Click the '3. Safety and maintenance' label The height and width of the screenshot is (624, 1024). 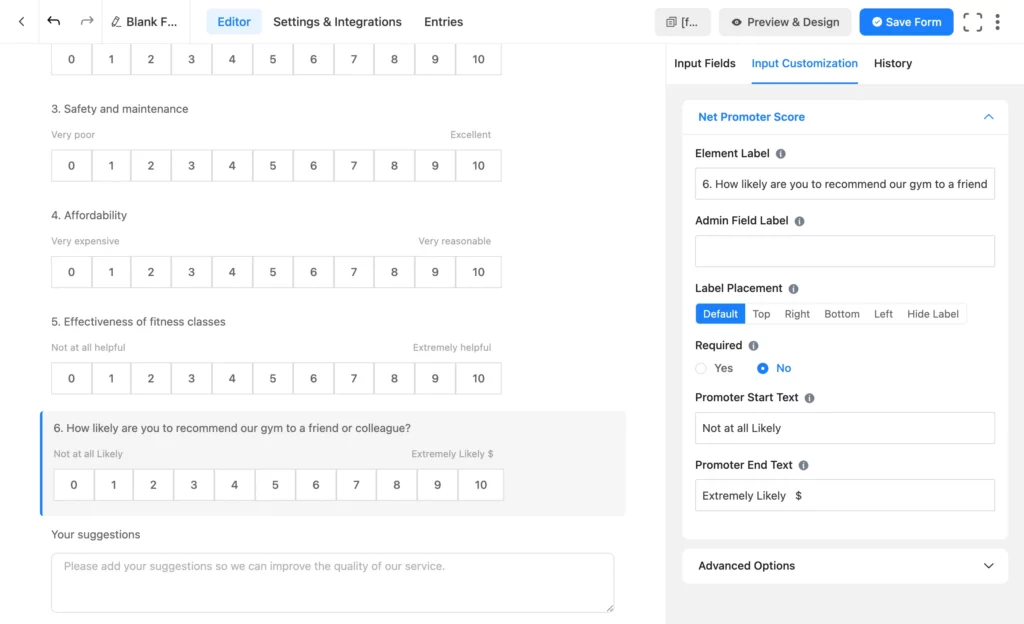coord(120,109)
